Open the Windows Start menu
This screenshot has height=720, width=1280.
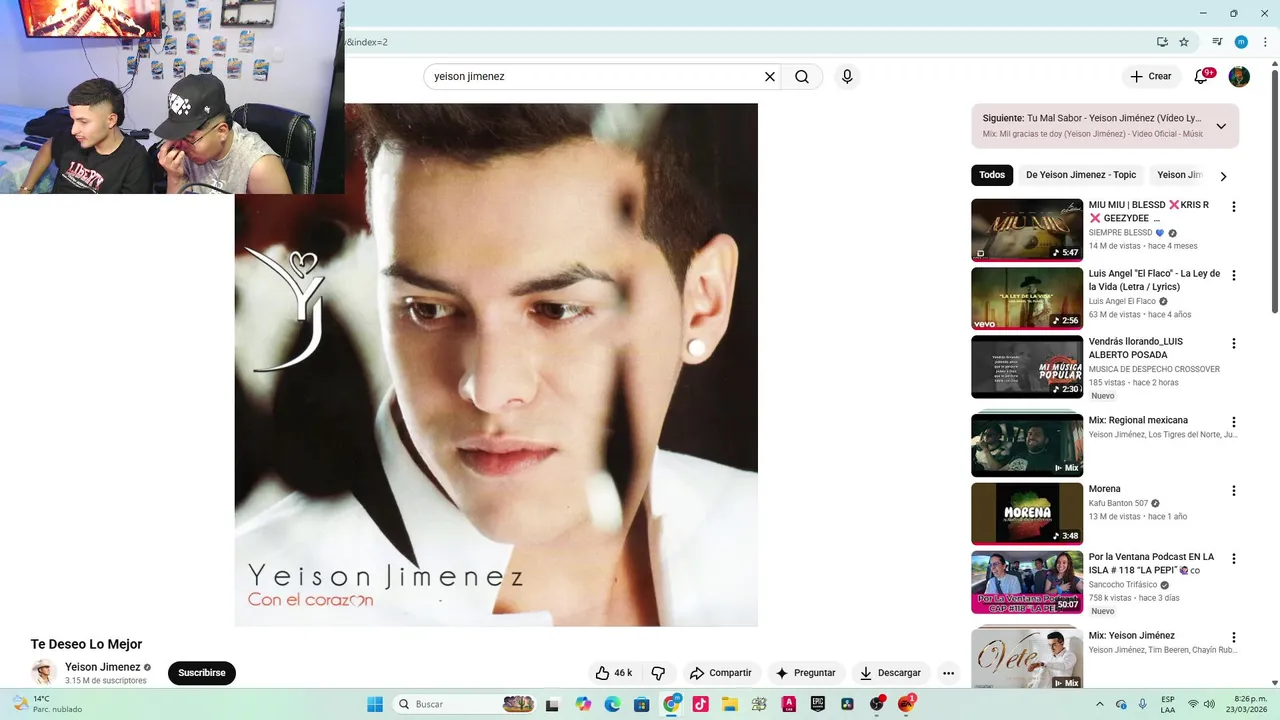click(375, 704)
